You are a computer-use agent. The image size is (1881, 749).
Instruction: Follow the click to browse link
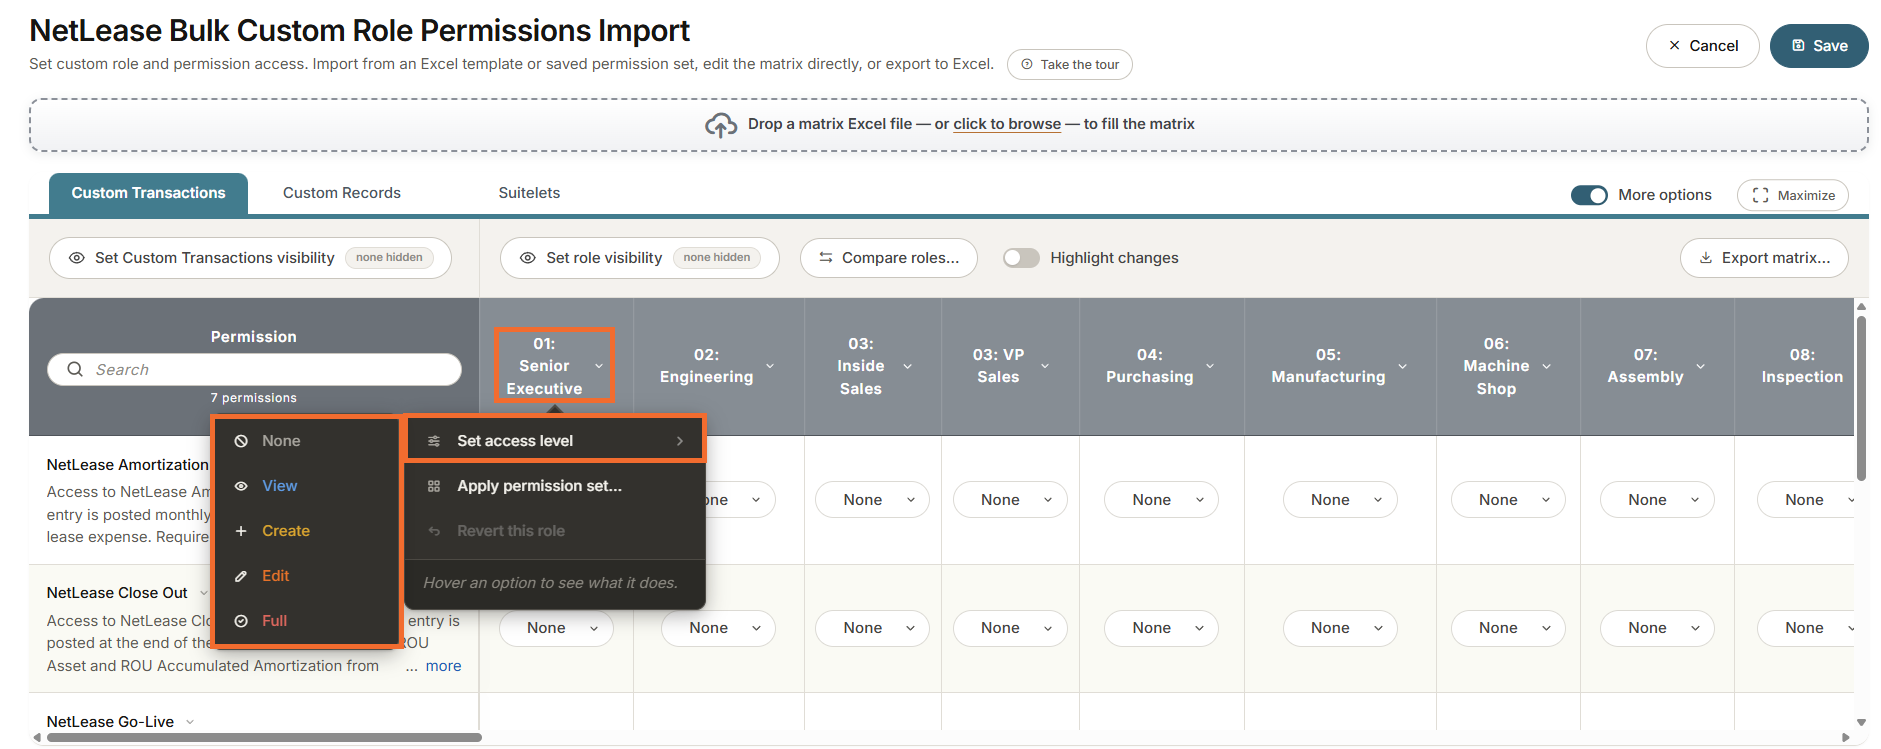point(1007,124)
